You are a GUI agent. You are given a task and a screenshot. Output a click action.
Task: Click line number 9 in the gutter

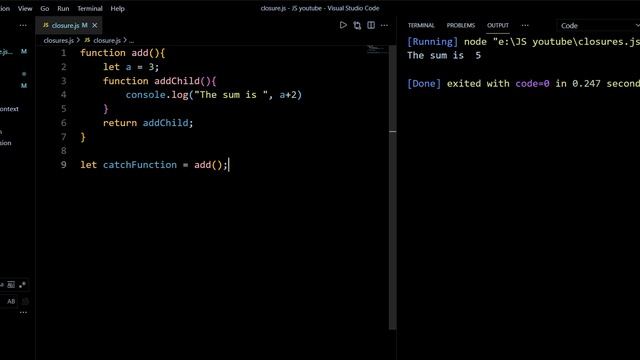[64, 164]
